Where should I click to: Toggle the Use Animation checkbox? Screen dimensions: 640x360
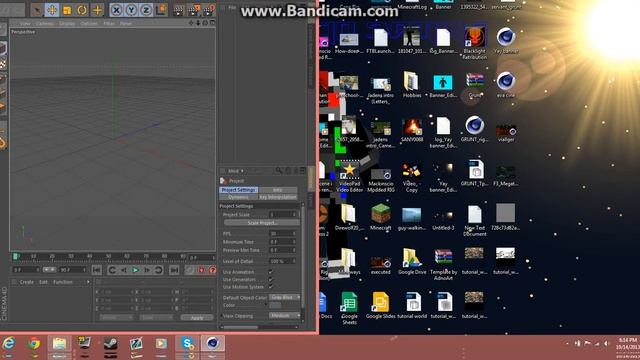270,272
